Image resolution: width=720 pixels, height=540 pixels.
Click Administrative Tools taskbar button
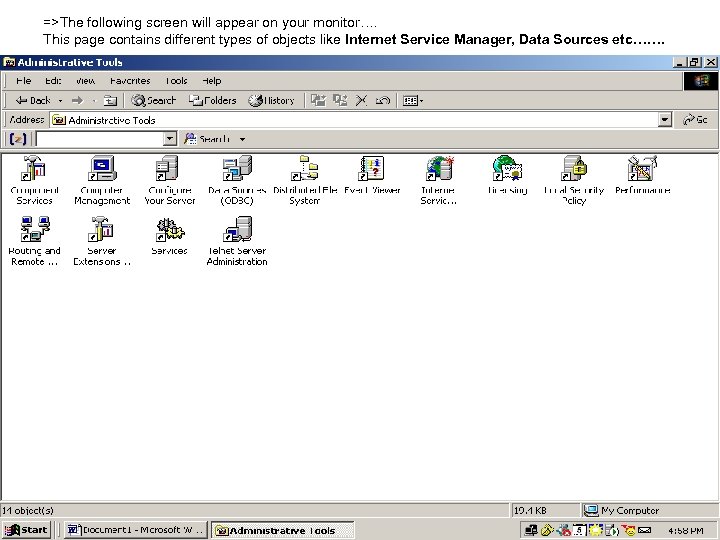[282, 530]
